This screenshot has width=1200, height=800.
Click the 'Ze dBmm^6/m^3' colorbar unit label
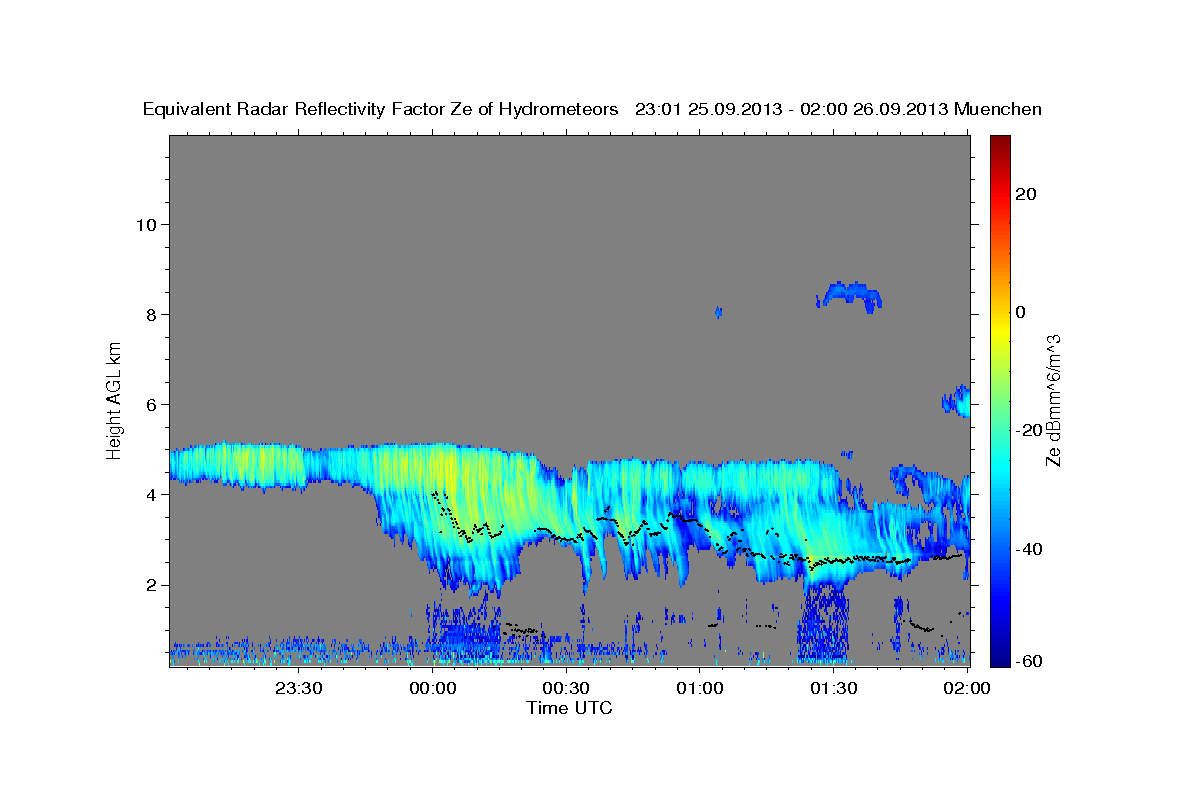point(1053,401)
